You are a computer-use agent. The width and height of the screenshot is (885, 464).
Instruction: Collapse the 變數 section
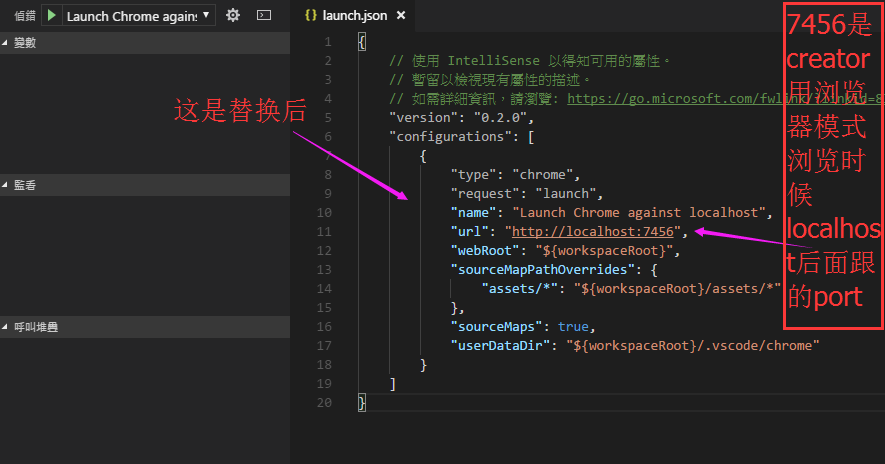pyautogui.click(x=24, y=42)
